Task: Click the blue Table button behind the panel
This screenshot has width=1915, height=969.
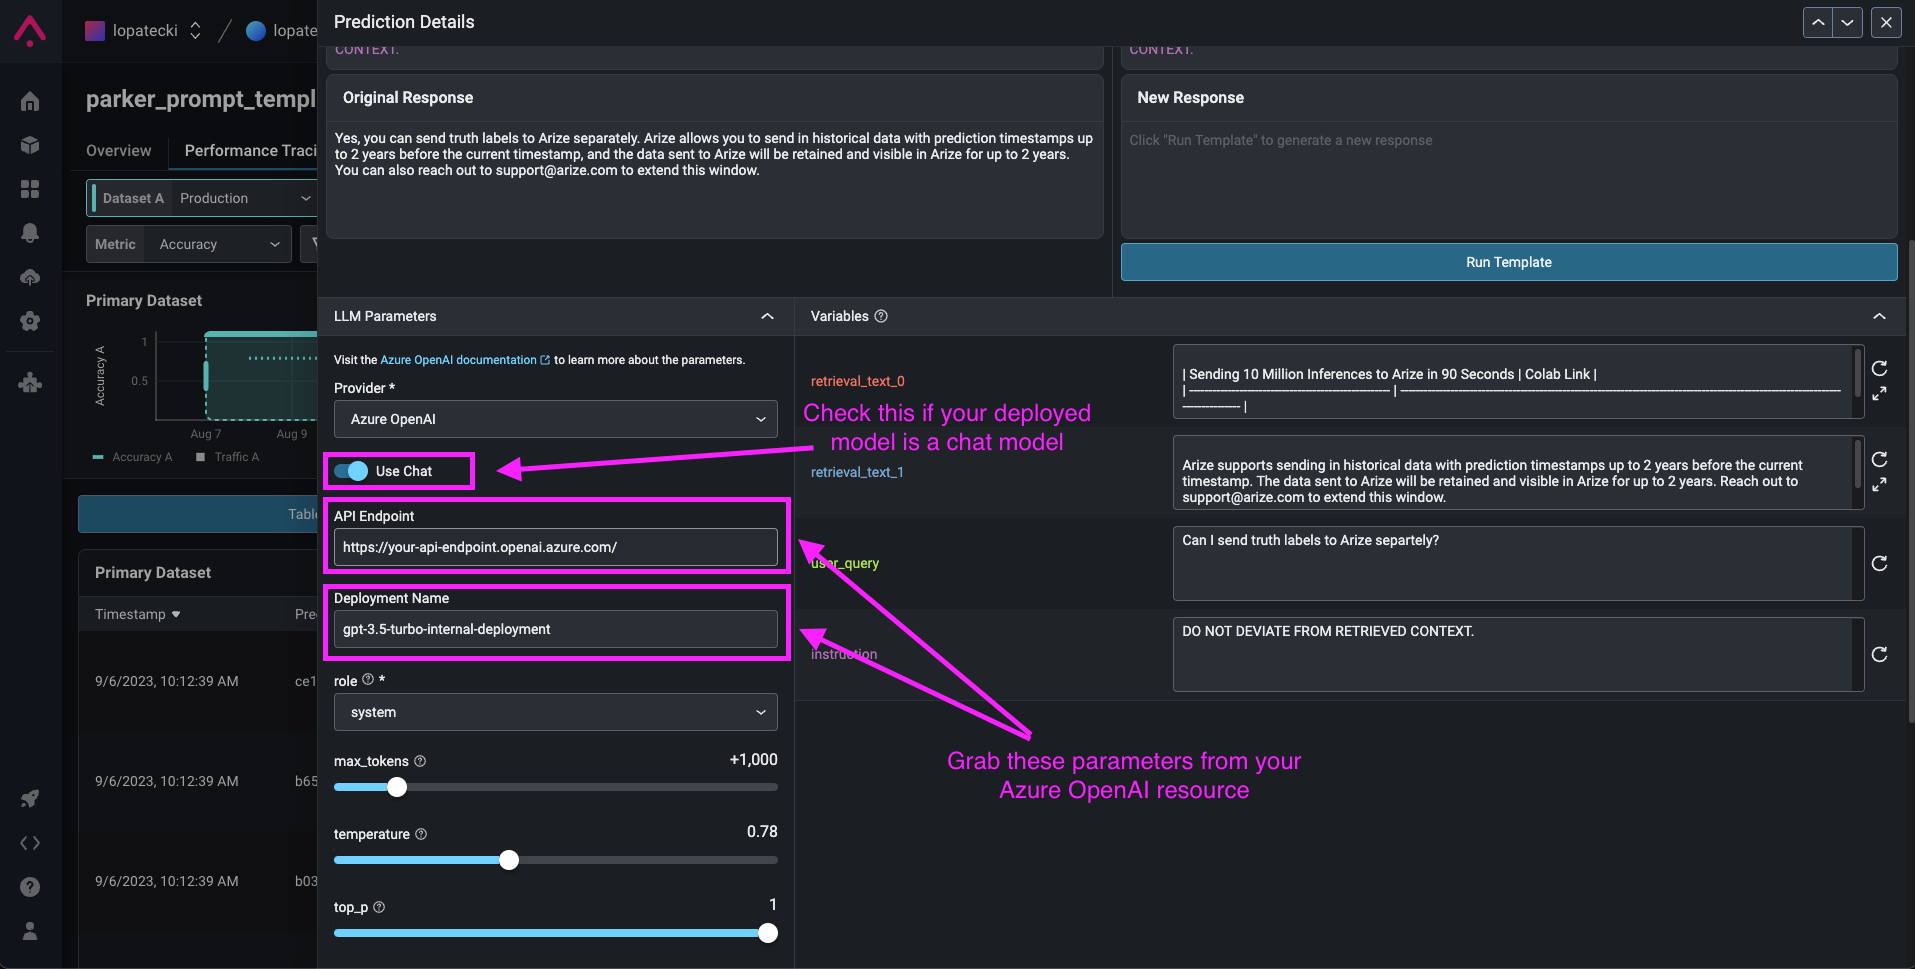Action: (198, 514)
